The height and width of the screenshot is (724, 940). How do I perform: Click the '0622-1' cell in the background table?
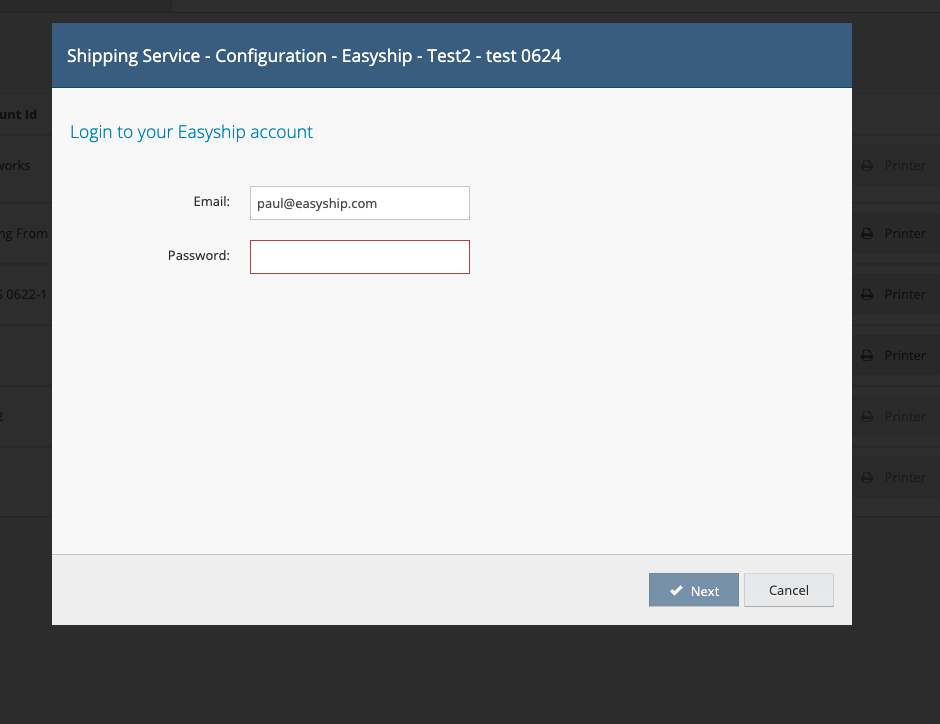(x=23, y=295)
